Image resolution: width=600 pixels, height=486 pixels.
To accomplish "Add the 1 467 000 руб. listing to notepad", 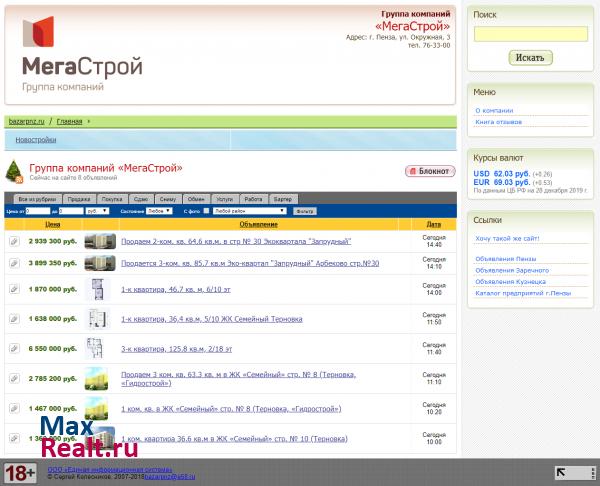I will click(14, 408).
